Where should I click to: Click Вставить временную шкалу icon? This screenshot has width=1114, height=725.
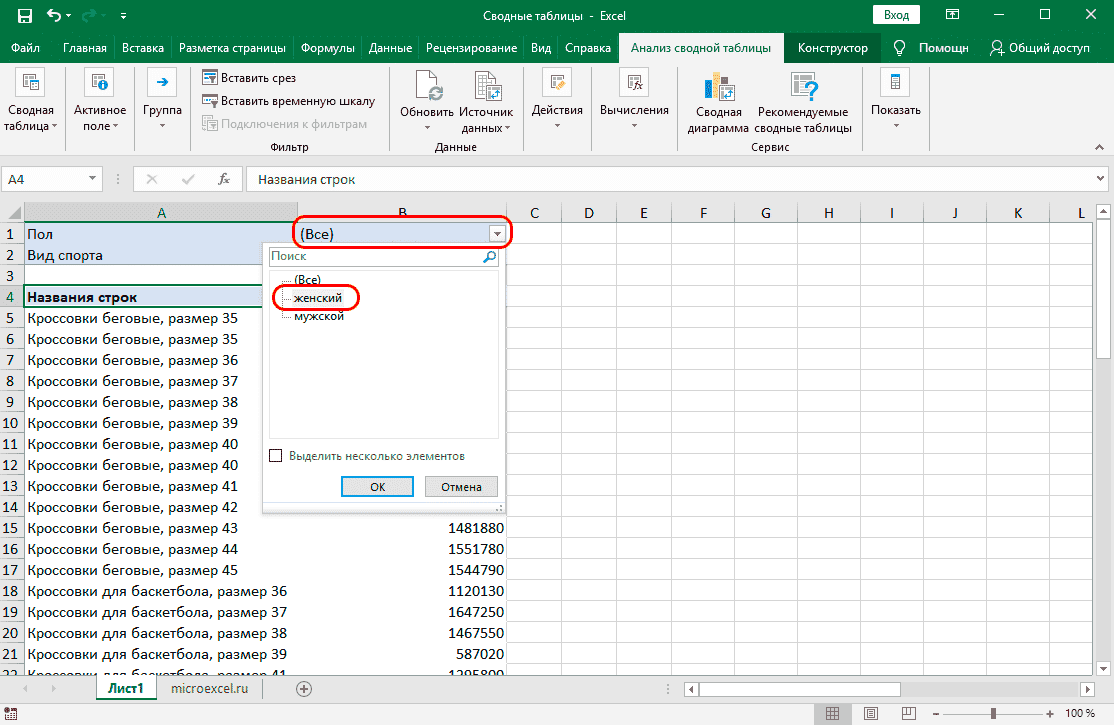click(210, 101)
